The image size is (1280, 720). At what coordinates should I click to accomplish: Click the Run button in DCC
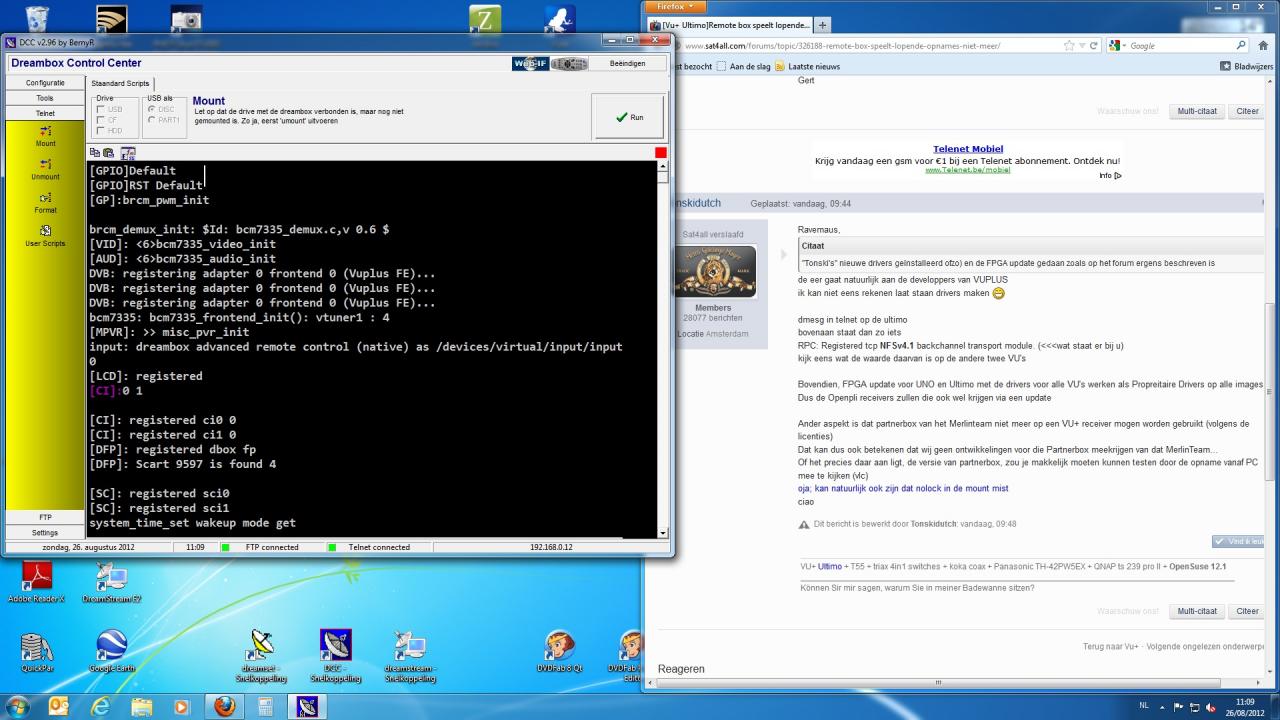click(x=629, y=117)
